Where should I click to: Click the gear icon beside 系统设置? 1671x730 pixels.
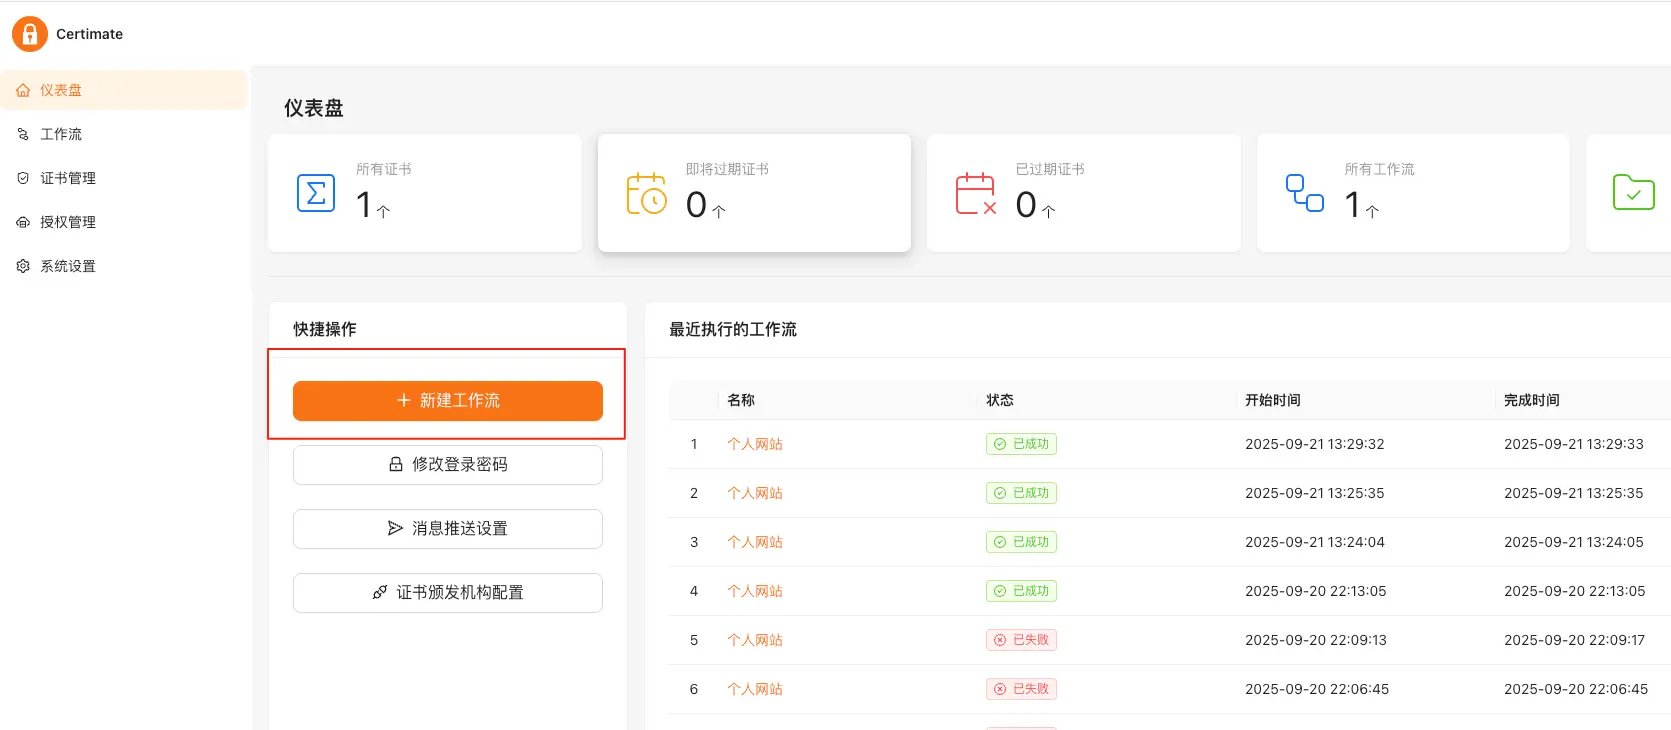click(x=23, y=266)
